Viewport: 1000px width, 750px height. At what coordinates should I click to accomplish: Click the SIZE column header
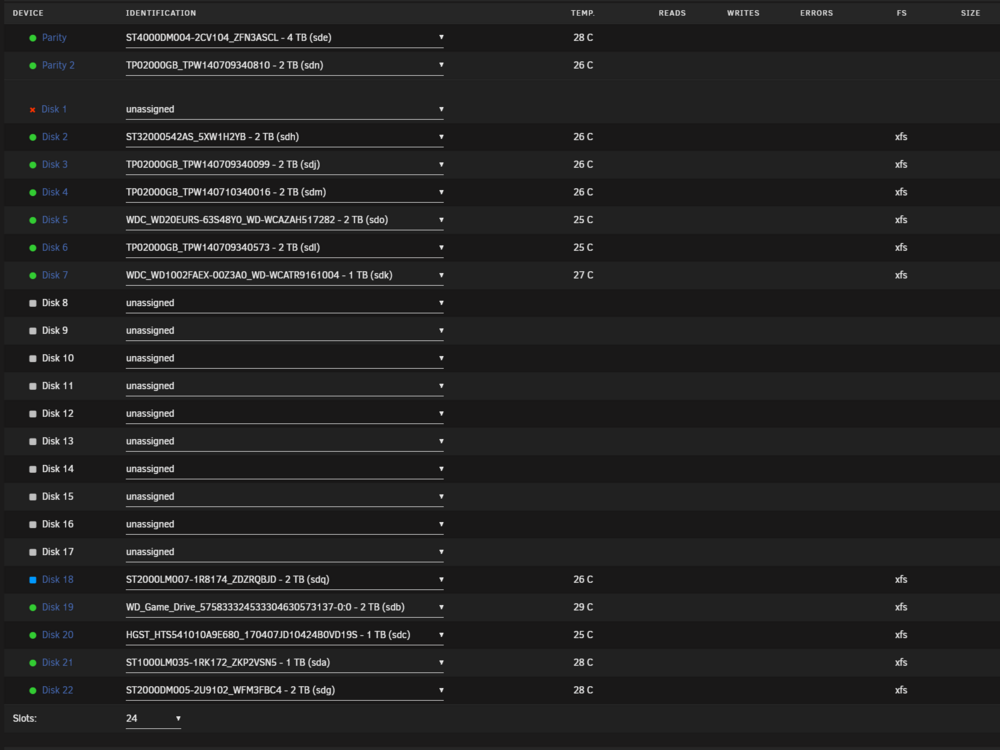[970, 13]
